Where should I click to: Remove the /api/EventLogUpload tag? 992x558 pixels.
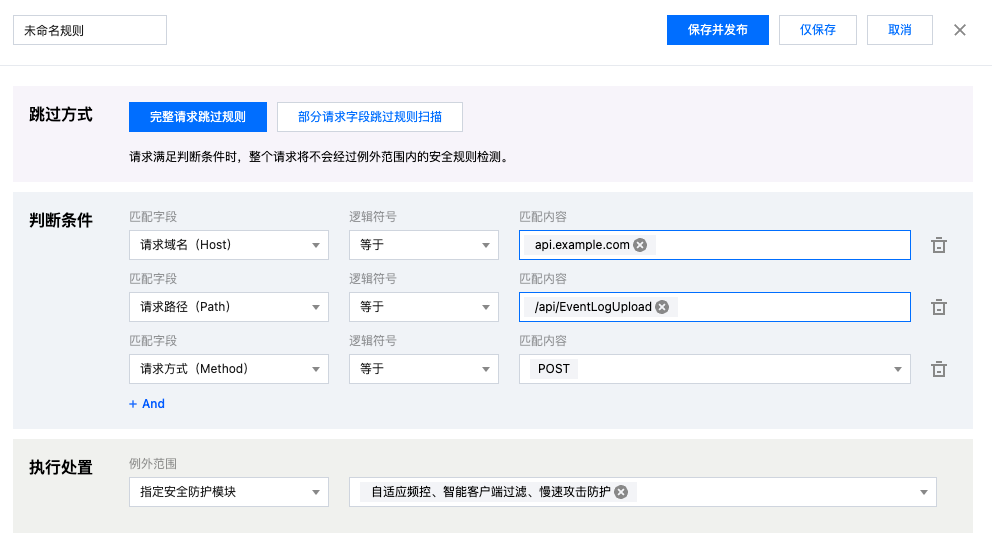tap(662, 307)
